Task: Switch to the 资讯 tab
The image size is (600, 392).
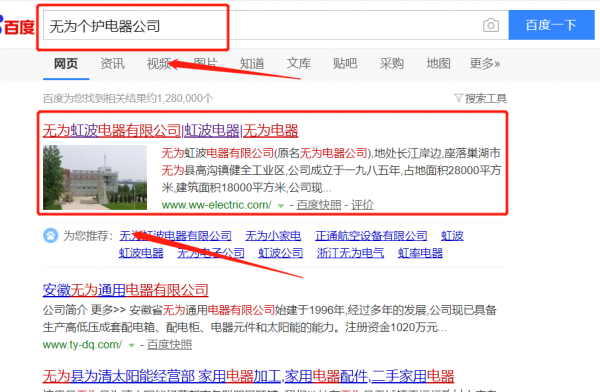Action: pyautogui.click(x=112, y=64)
